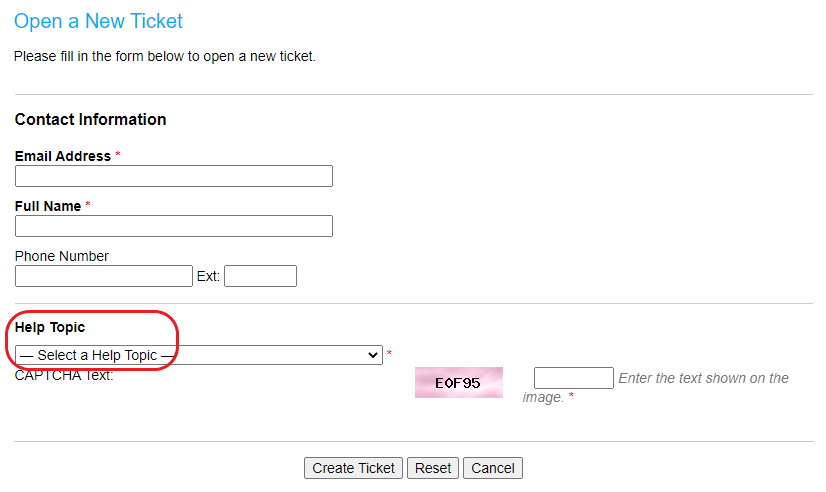This screenshot has height=492, width=826.
Task: Open the Select a Help Topic dropdown
Action: (x=199, y=355)
